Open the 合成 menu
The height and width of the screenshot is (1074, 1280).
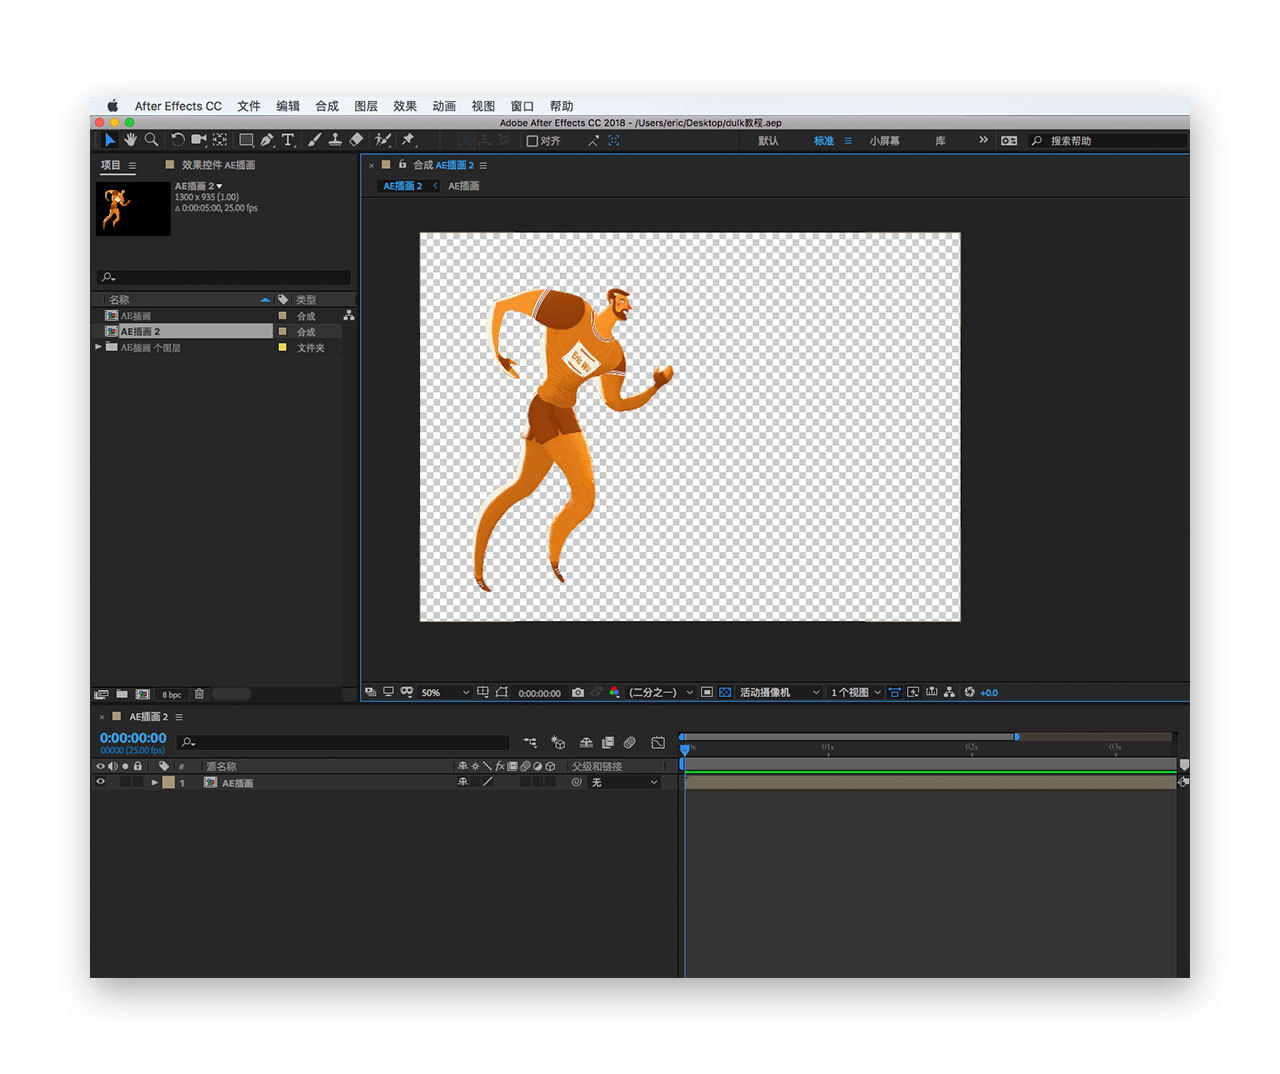coord(327,106)
